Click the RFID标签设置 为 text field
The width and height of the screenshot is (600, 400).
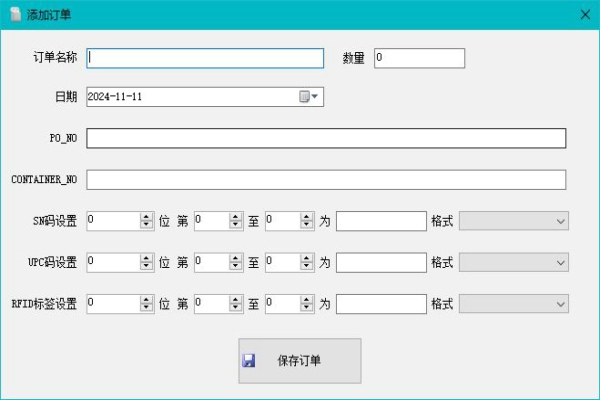click(x=381, y=304)
